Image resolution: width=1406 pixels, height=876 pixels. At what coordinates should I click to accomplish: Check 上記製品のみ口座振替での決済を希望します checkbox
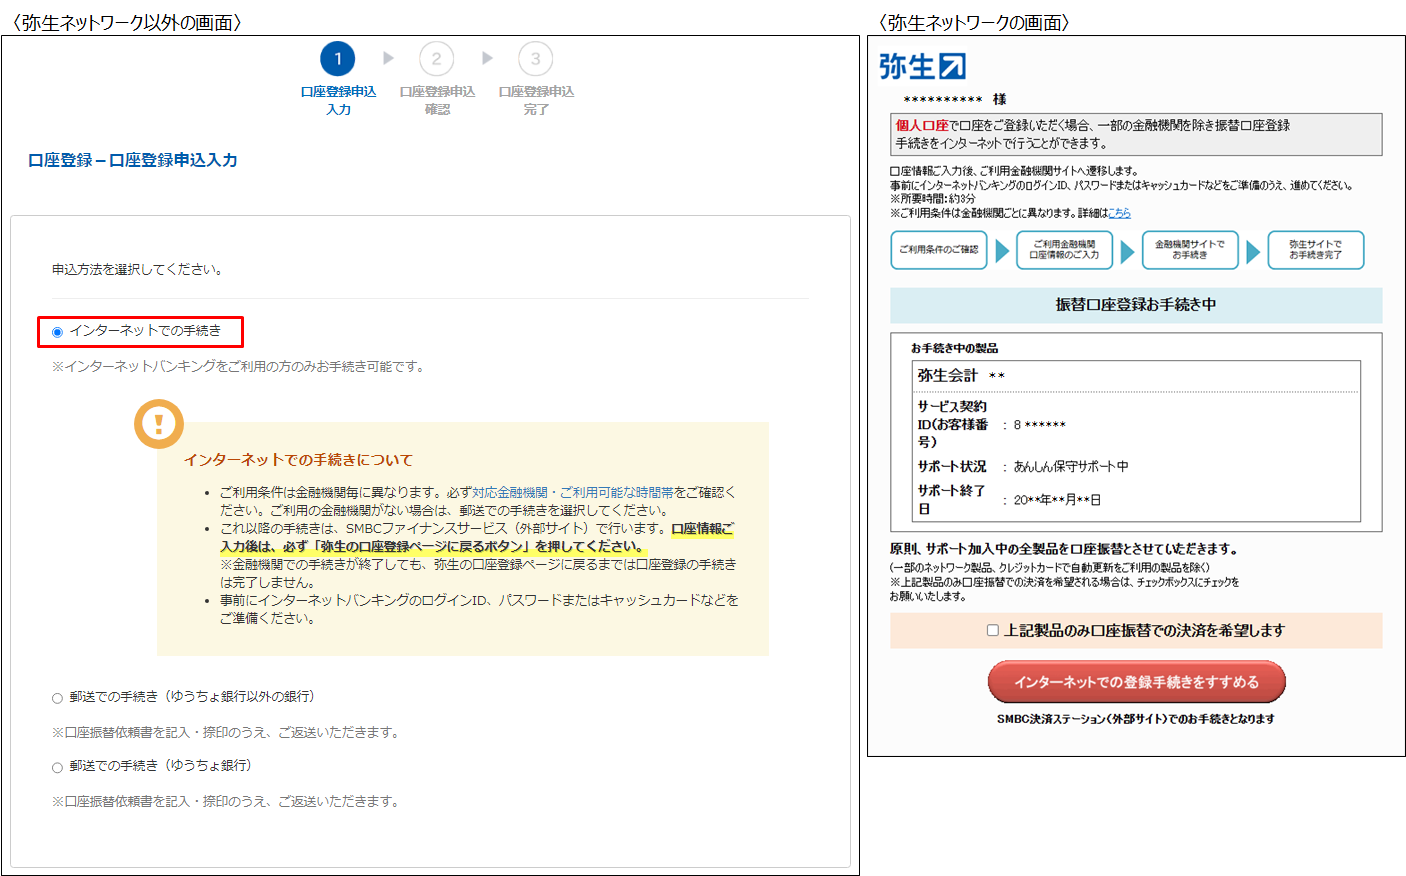point(993,630)
